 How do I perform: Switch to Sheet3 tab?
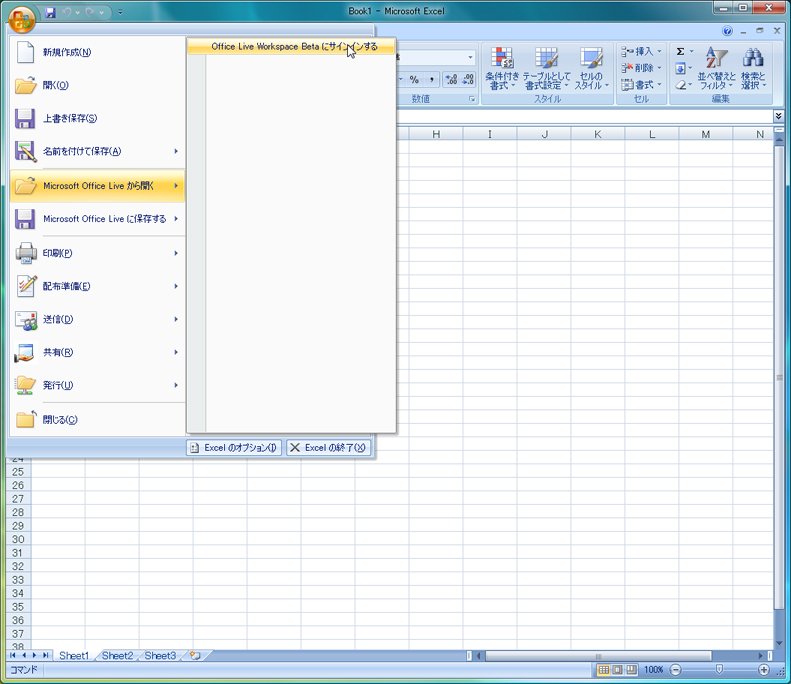[160, 655]
